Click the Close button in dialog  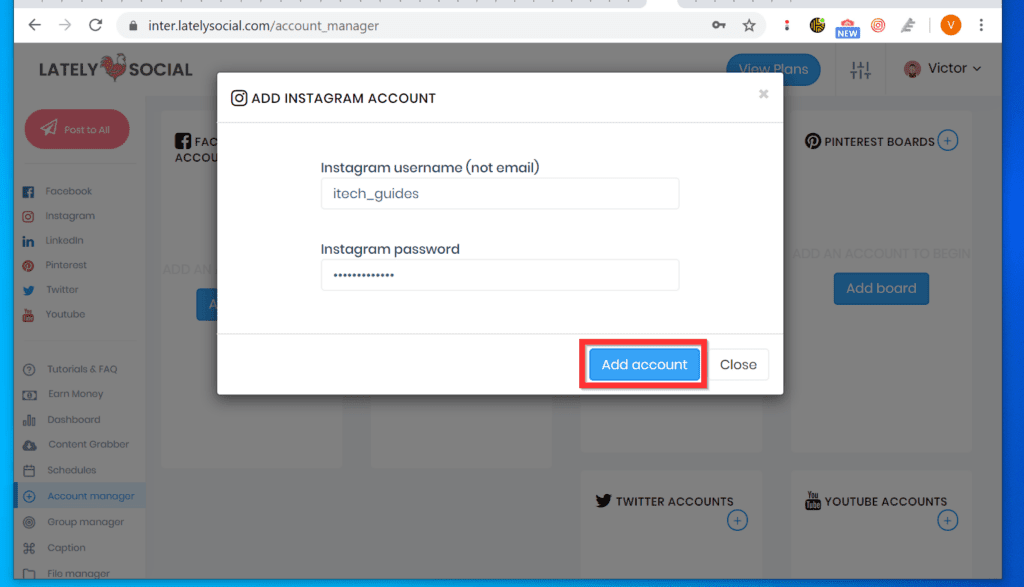pos(738,364)
